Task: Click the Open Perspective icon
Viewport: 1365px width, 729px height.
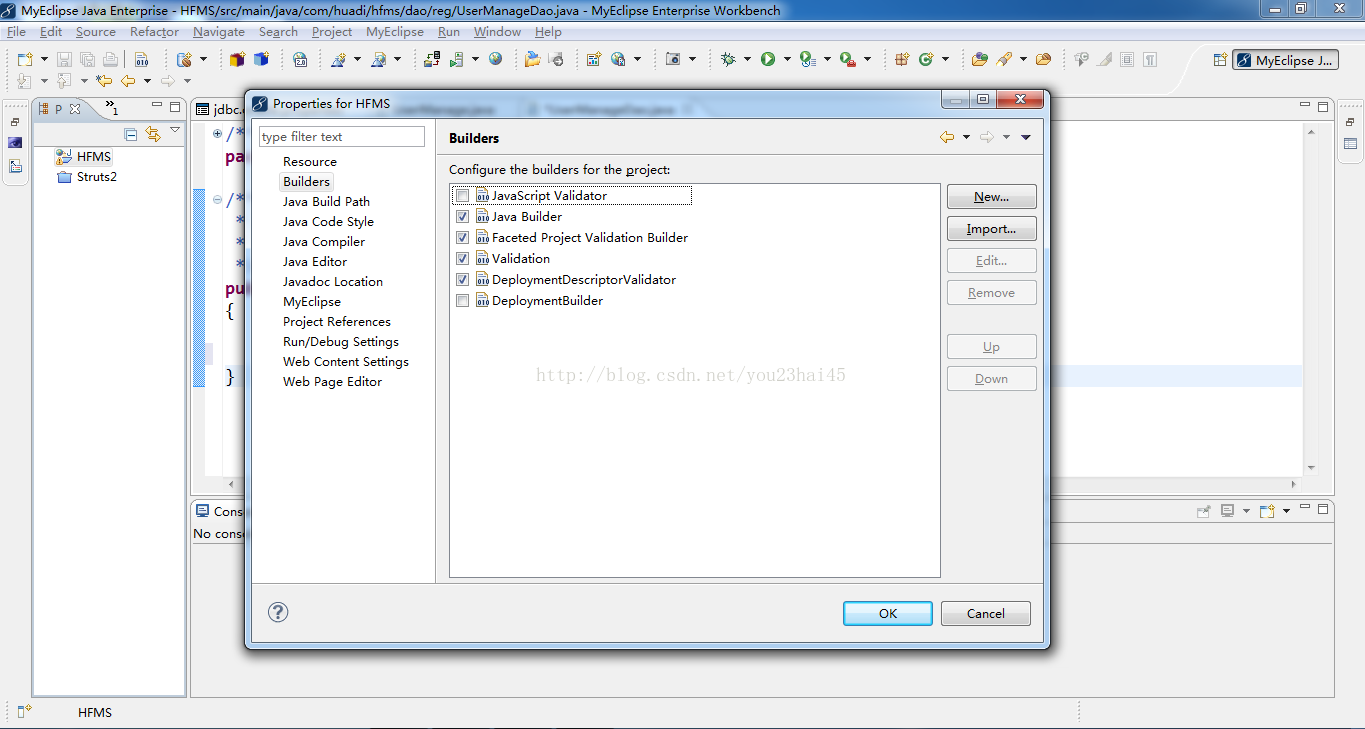Action: point(1220,60)
